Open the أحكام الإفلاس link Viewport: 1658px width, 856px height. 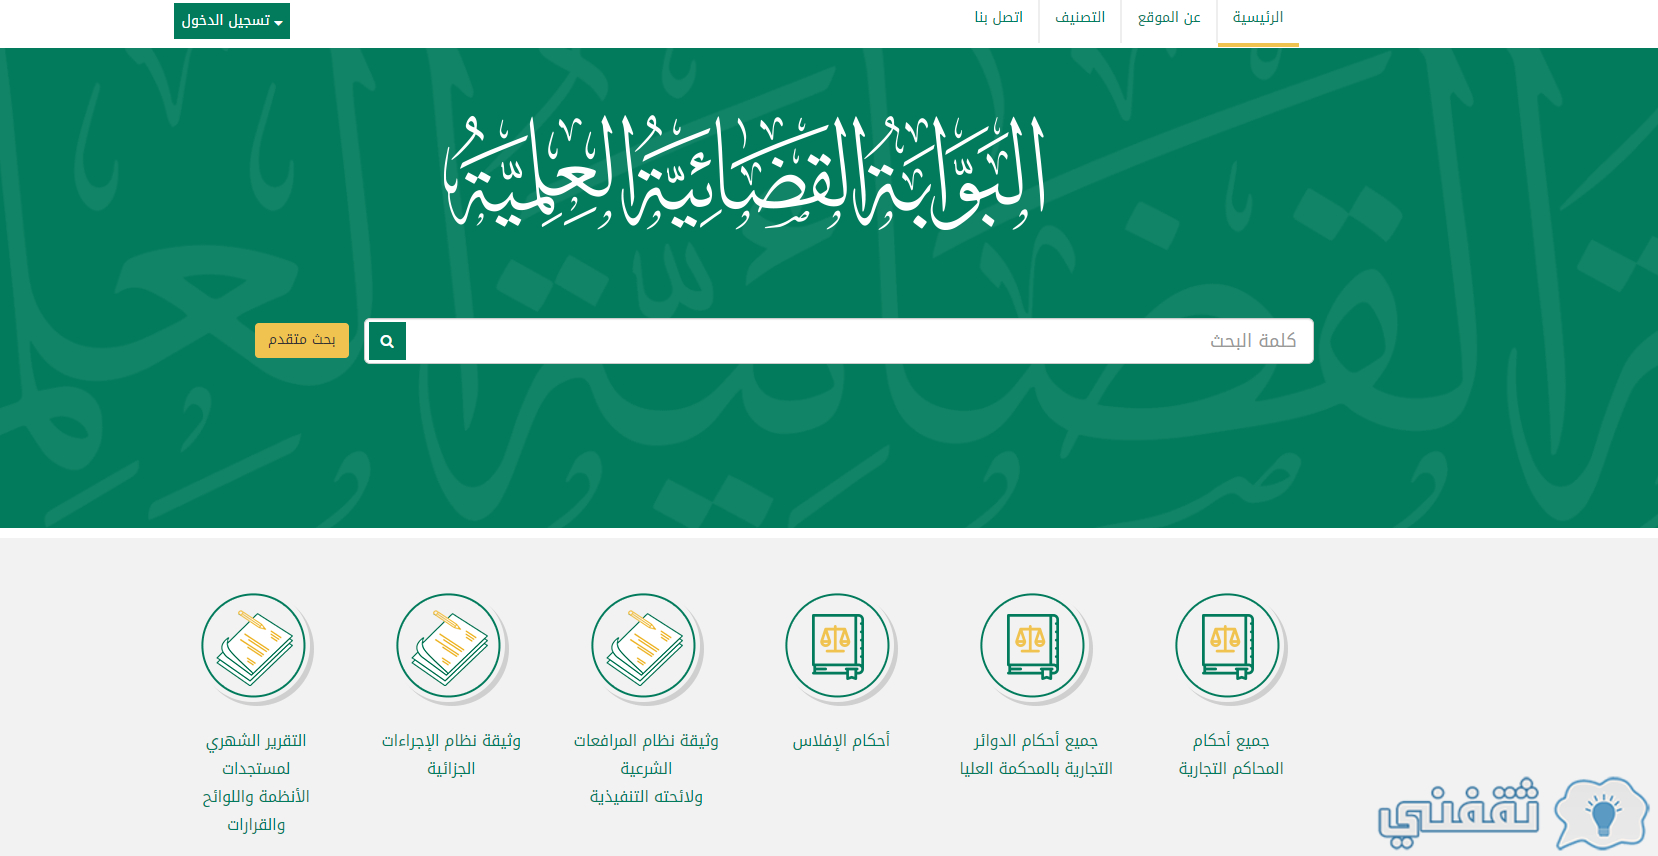pos(841,741)
